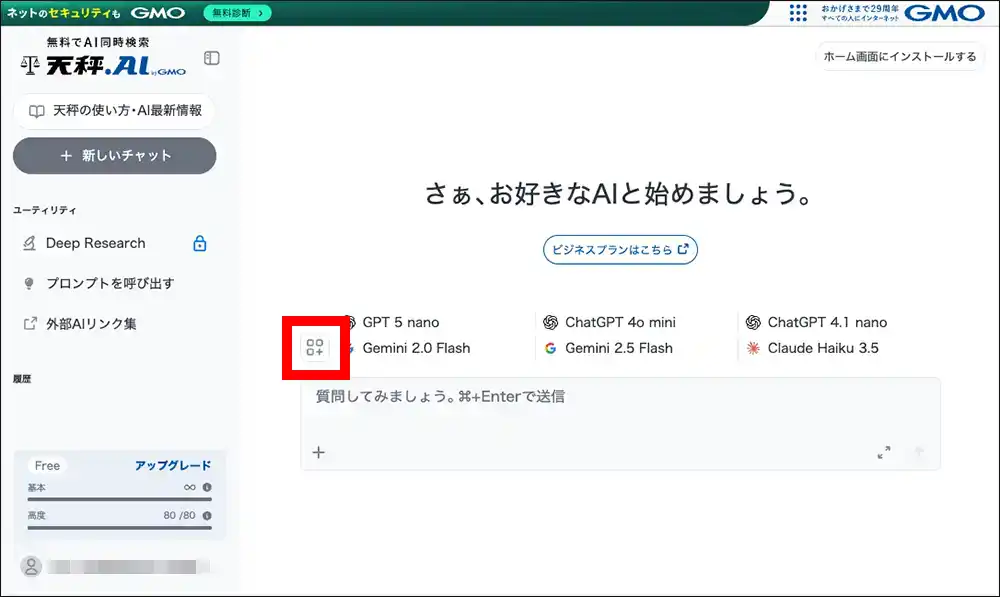Open the GMO services grid icon
Viewport: 1000px width, 597px height.
[797, 12]
